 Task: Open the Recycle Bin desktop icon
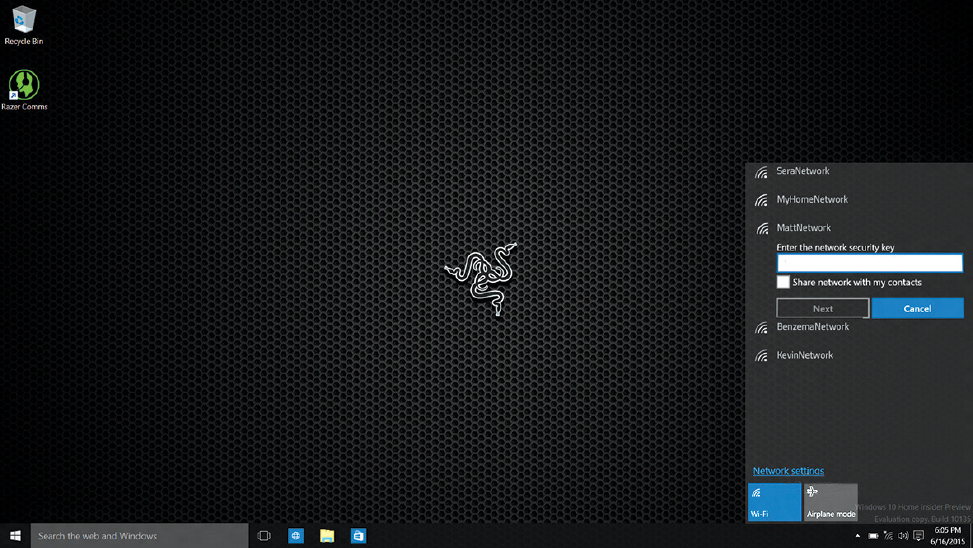(24, 25)
